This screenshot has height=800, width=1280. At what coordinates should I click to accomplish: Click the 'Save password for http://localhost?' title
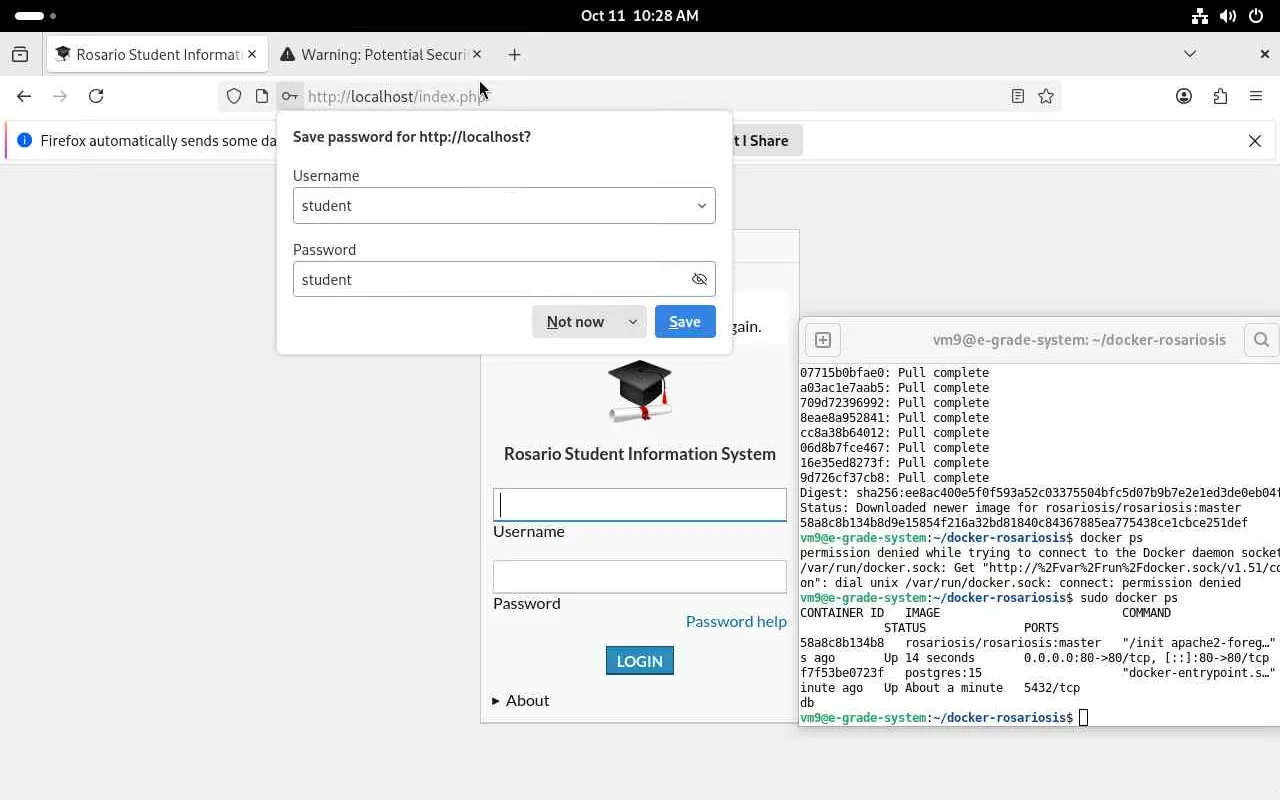pyautogui.click(x=412, y=137)
